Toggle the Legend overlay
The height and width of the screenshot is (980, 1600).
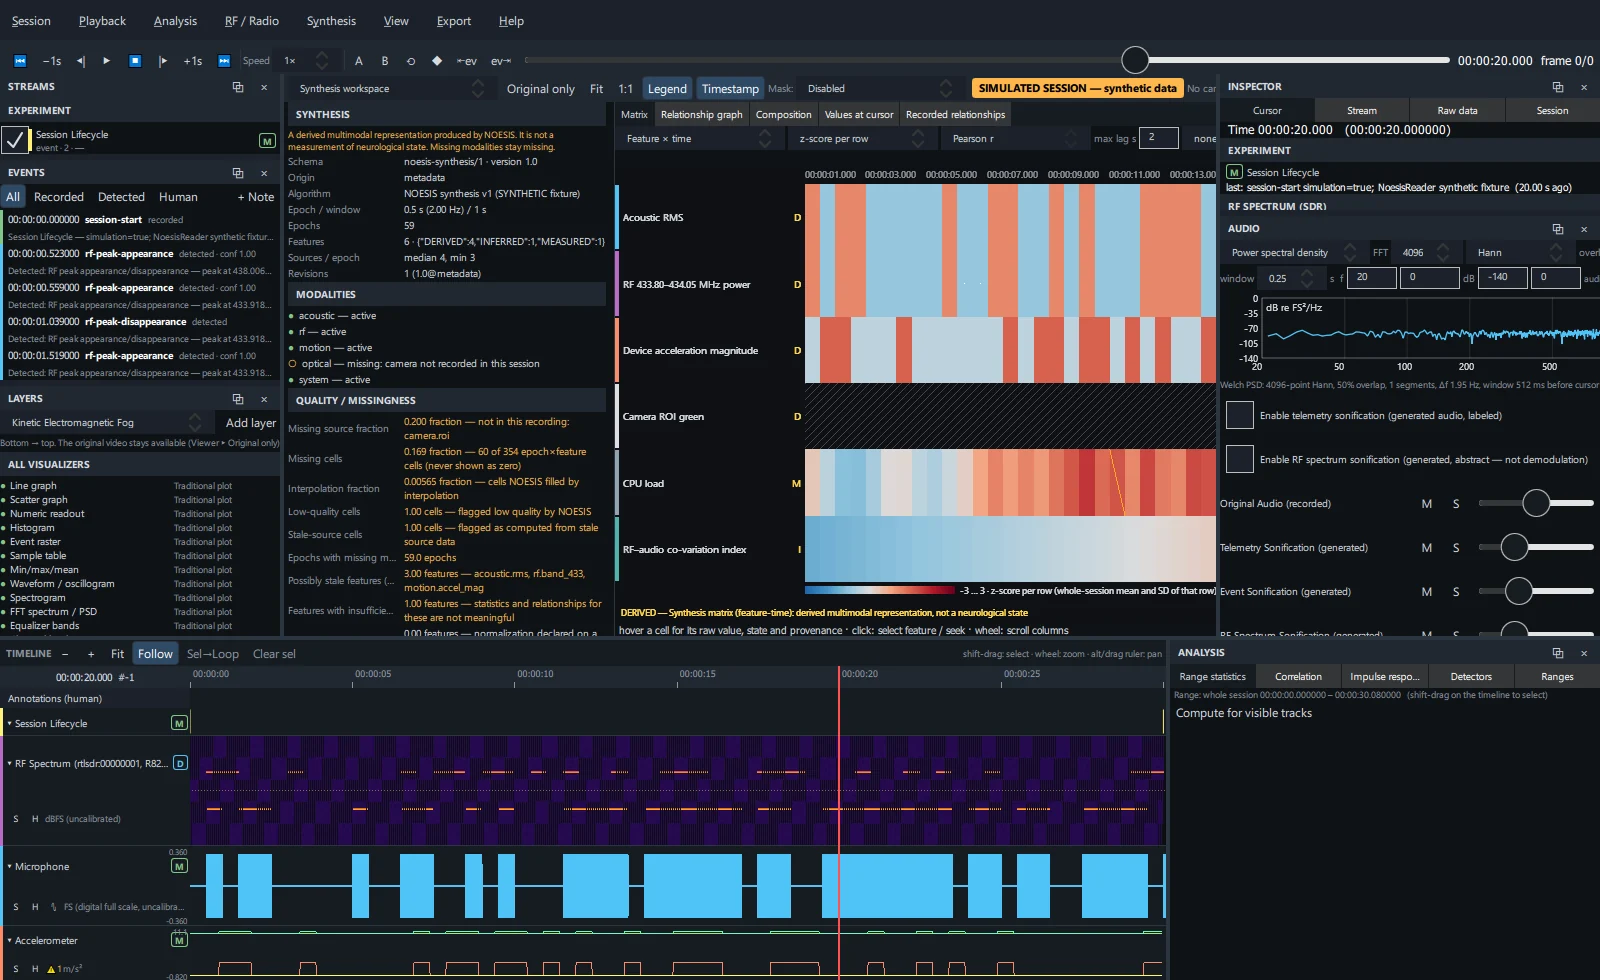click(x=667, y=89)
